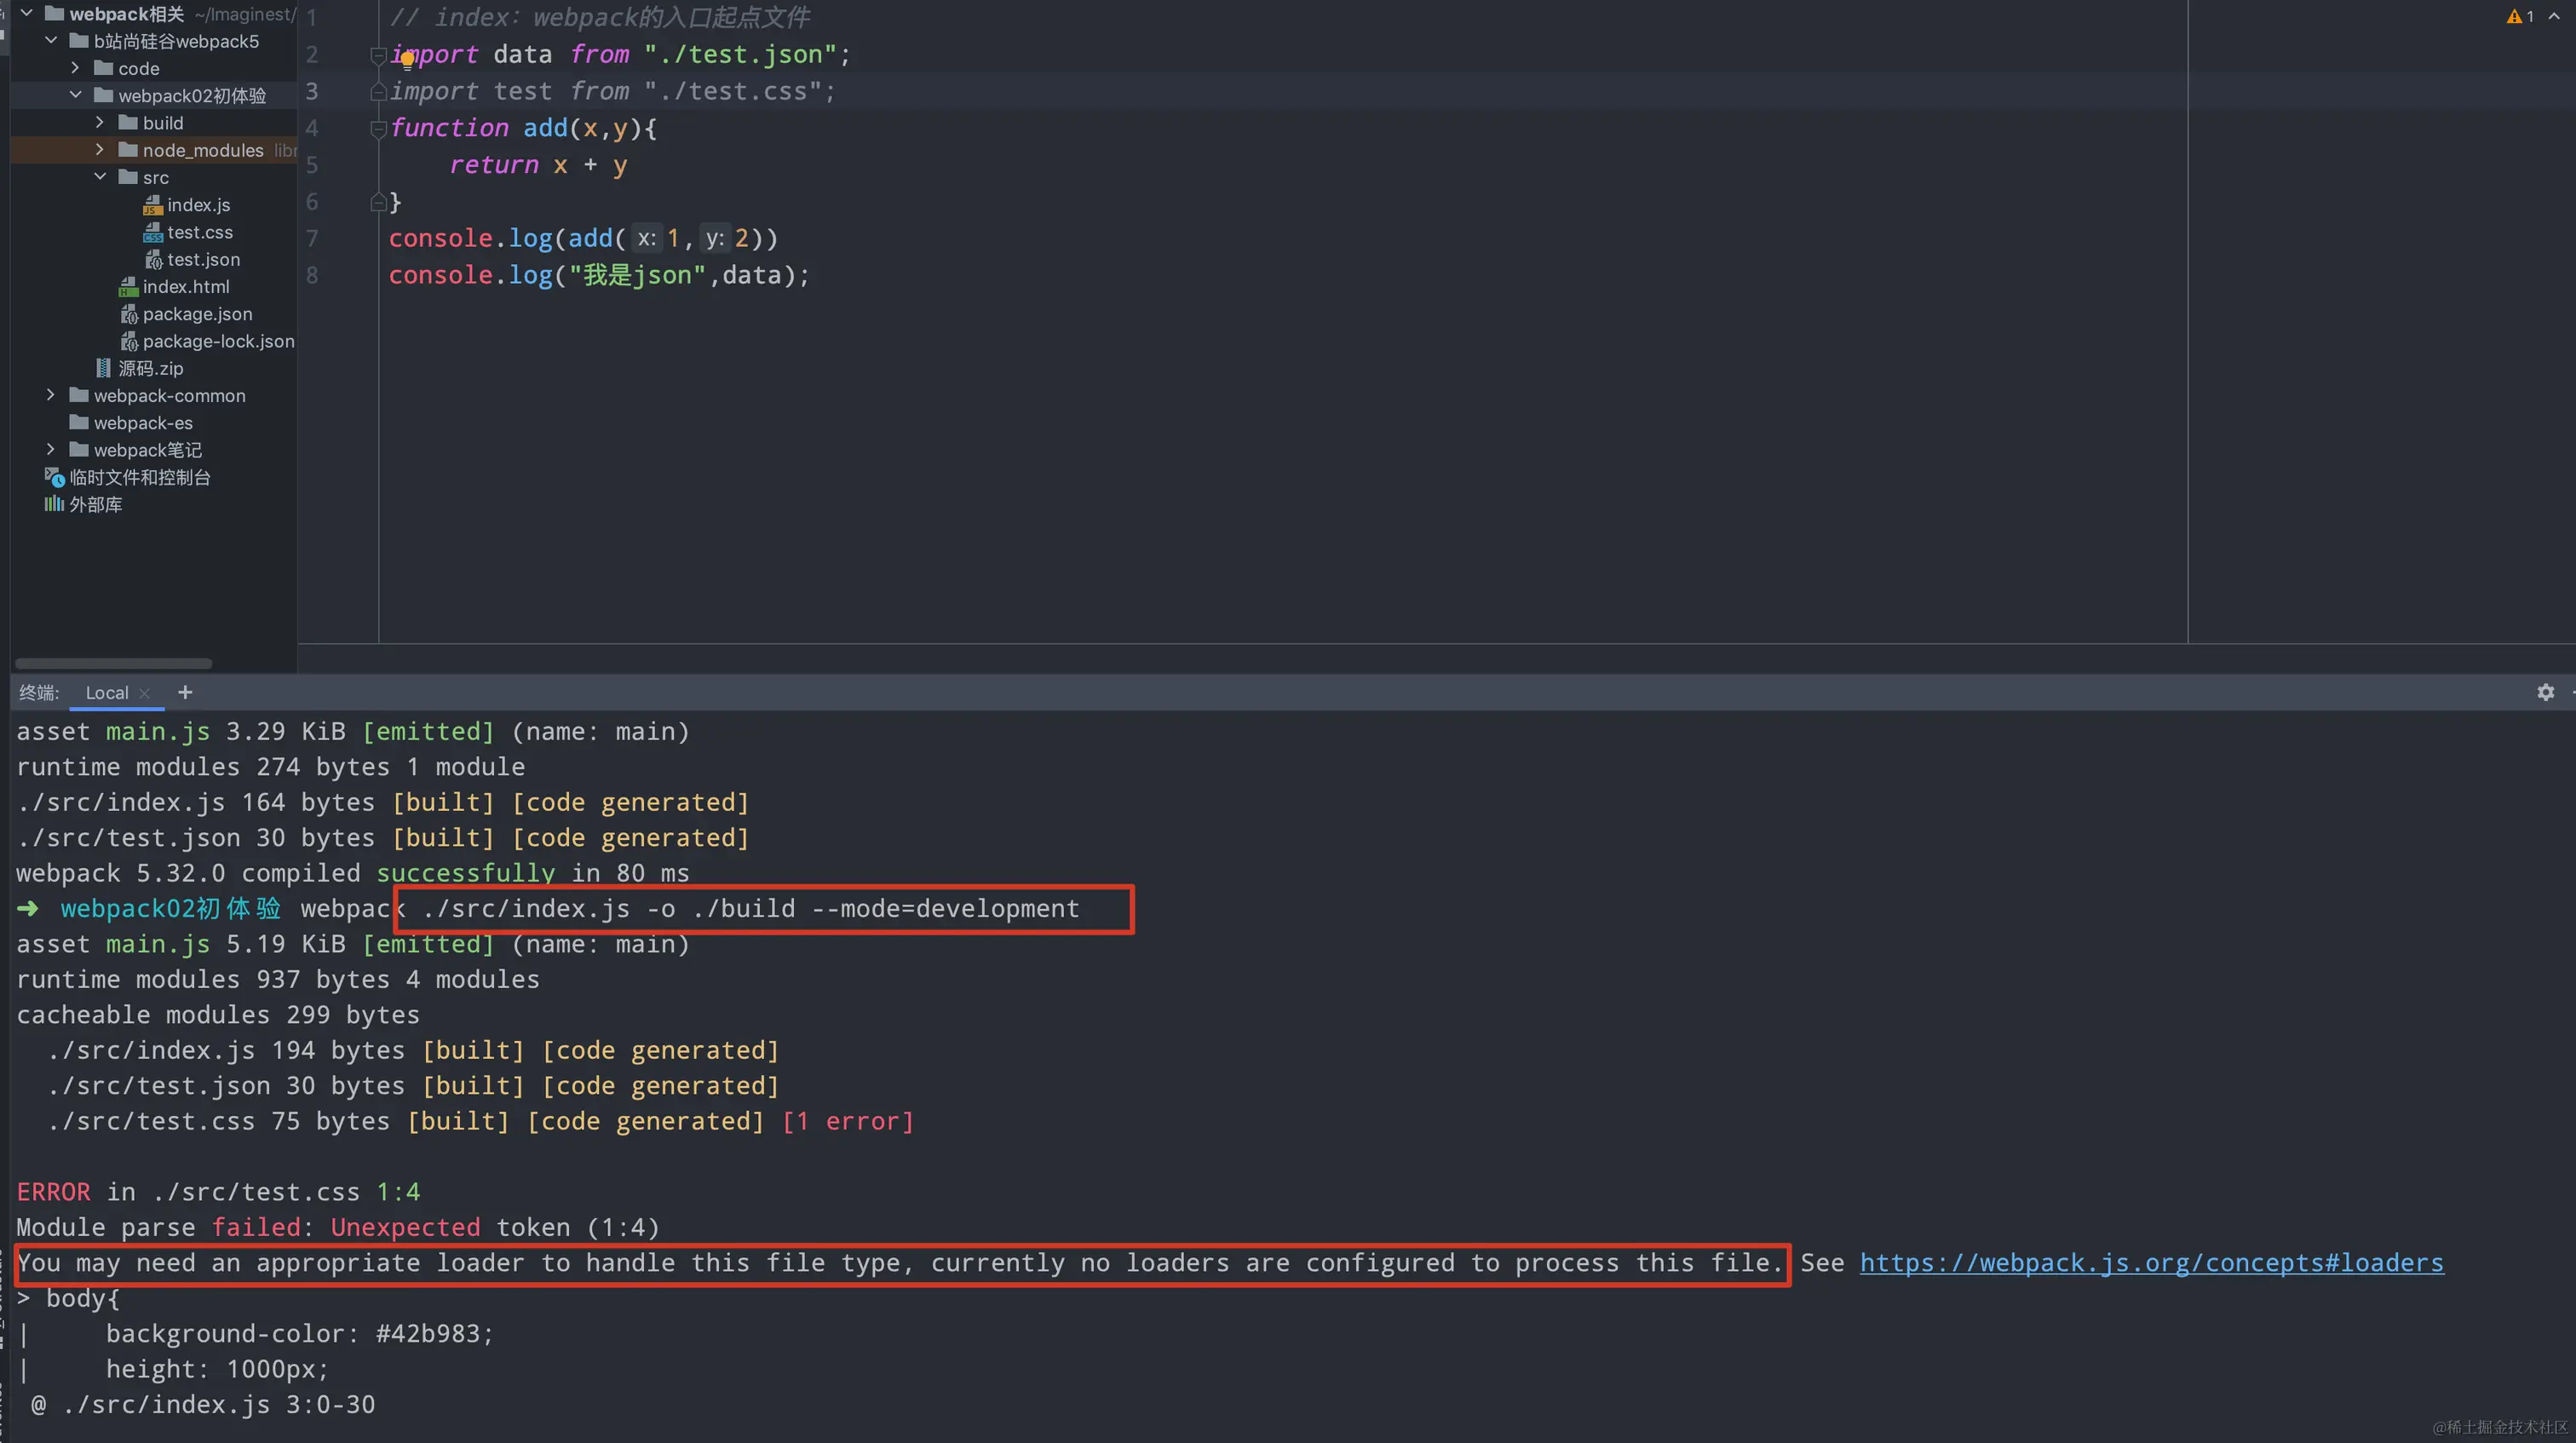Expand the node_modules folder
Image resolution: width=2576 pixels, height=1443 pixels.
(100, 150)
